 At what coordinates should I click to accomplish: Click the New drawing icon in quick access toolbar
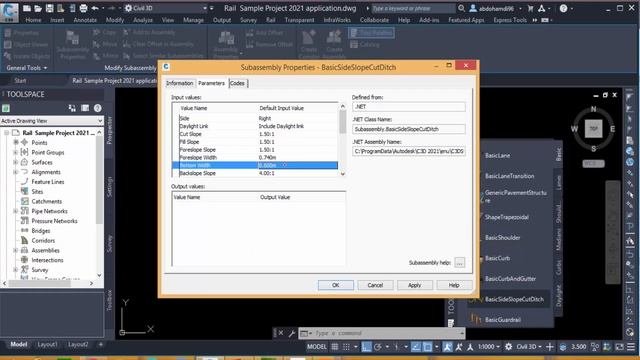click(x=27, y=8)
